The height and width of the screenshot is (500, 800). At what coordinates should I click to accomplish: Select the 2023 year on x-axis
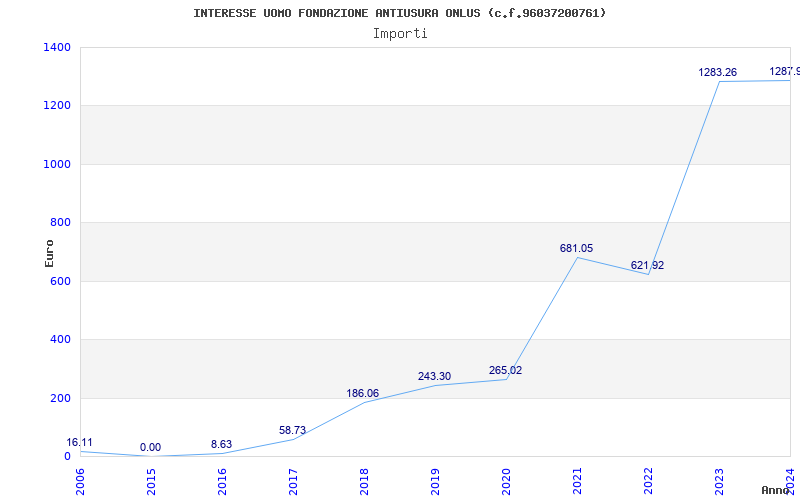(719, 480)
